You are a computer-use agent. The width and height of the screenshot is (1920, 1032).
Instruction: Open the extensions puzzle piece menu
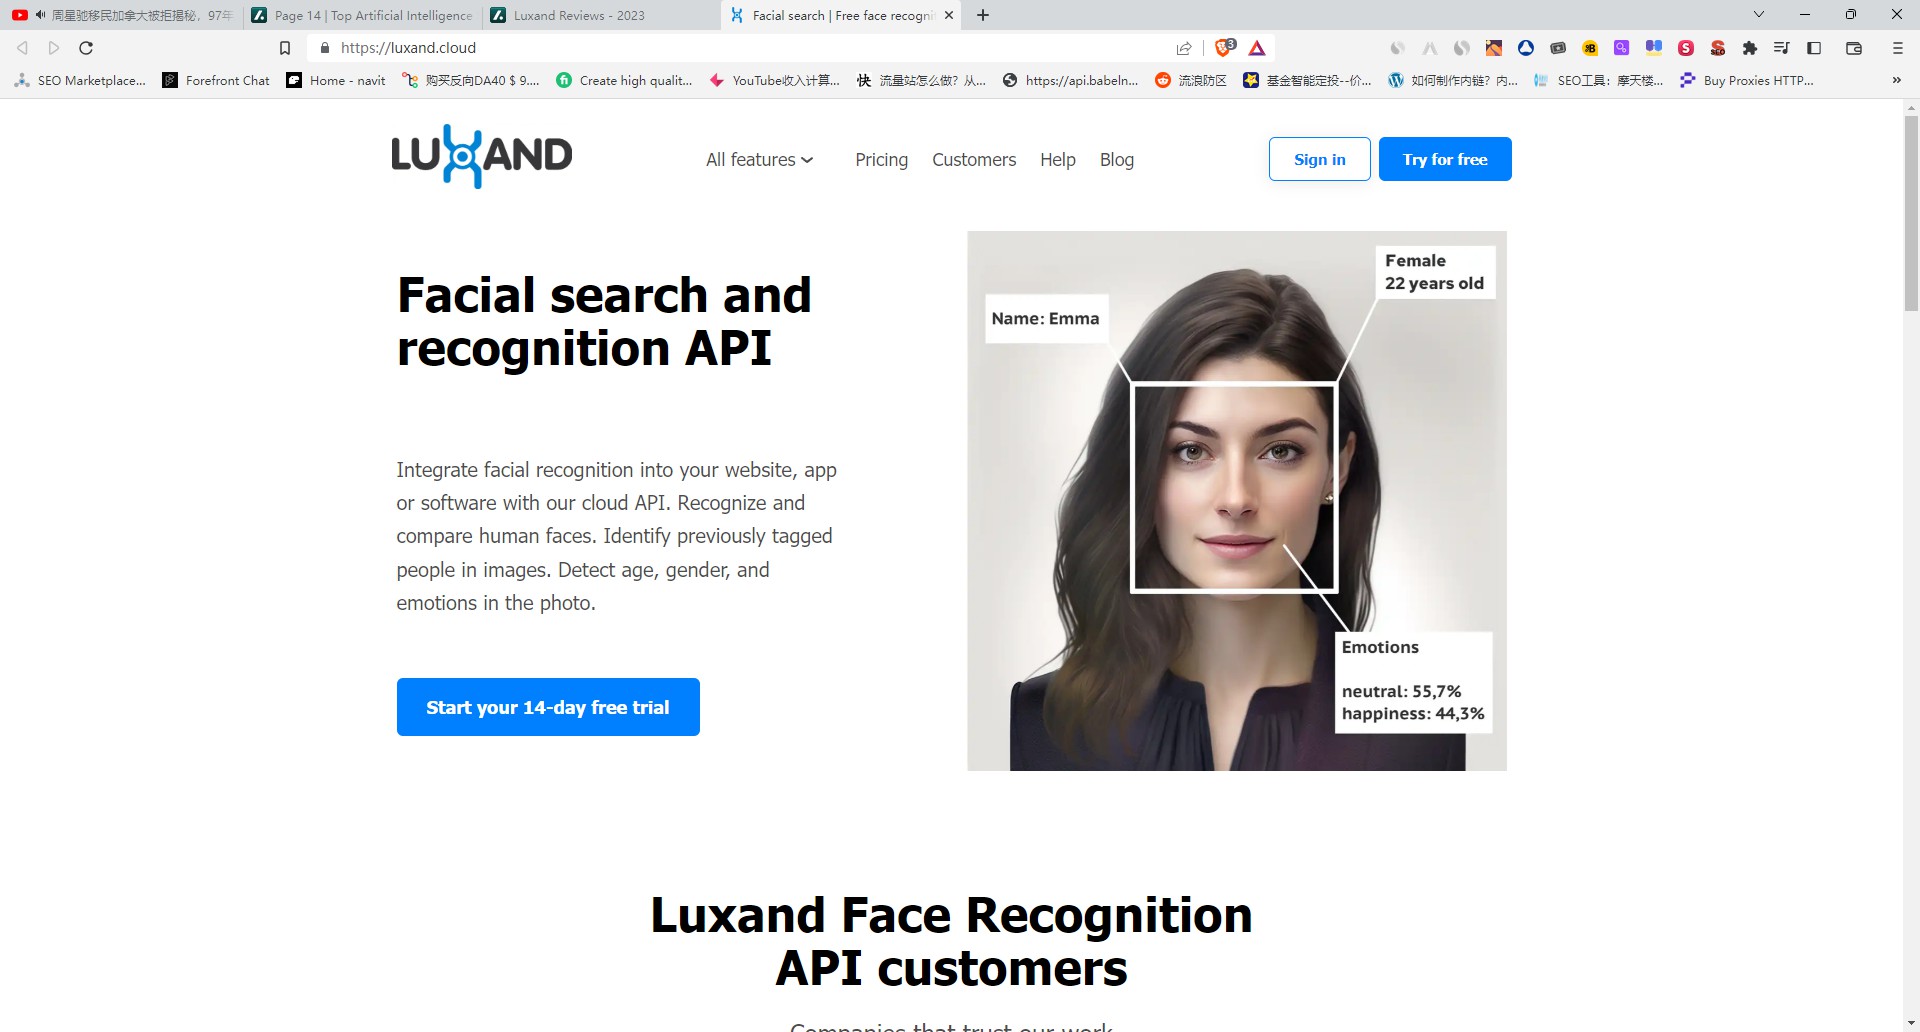1749,48
